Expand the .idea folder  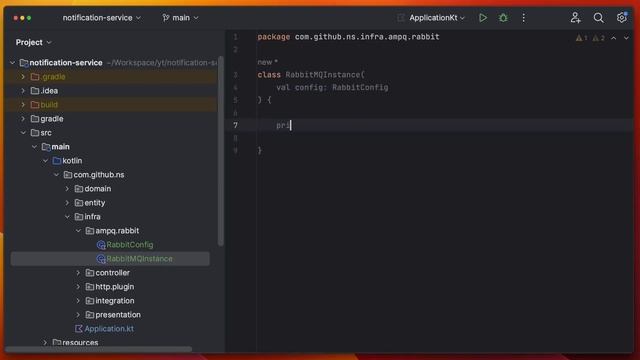23,91
